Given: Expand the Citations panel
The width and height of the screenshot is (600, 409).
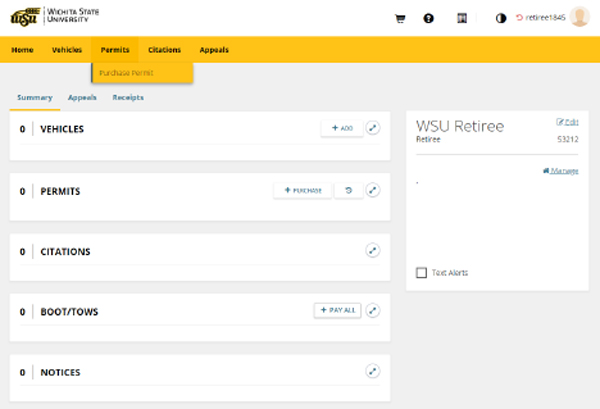Looking at the screenshot, I should tap(373, 251).
